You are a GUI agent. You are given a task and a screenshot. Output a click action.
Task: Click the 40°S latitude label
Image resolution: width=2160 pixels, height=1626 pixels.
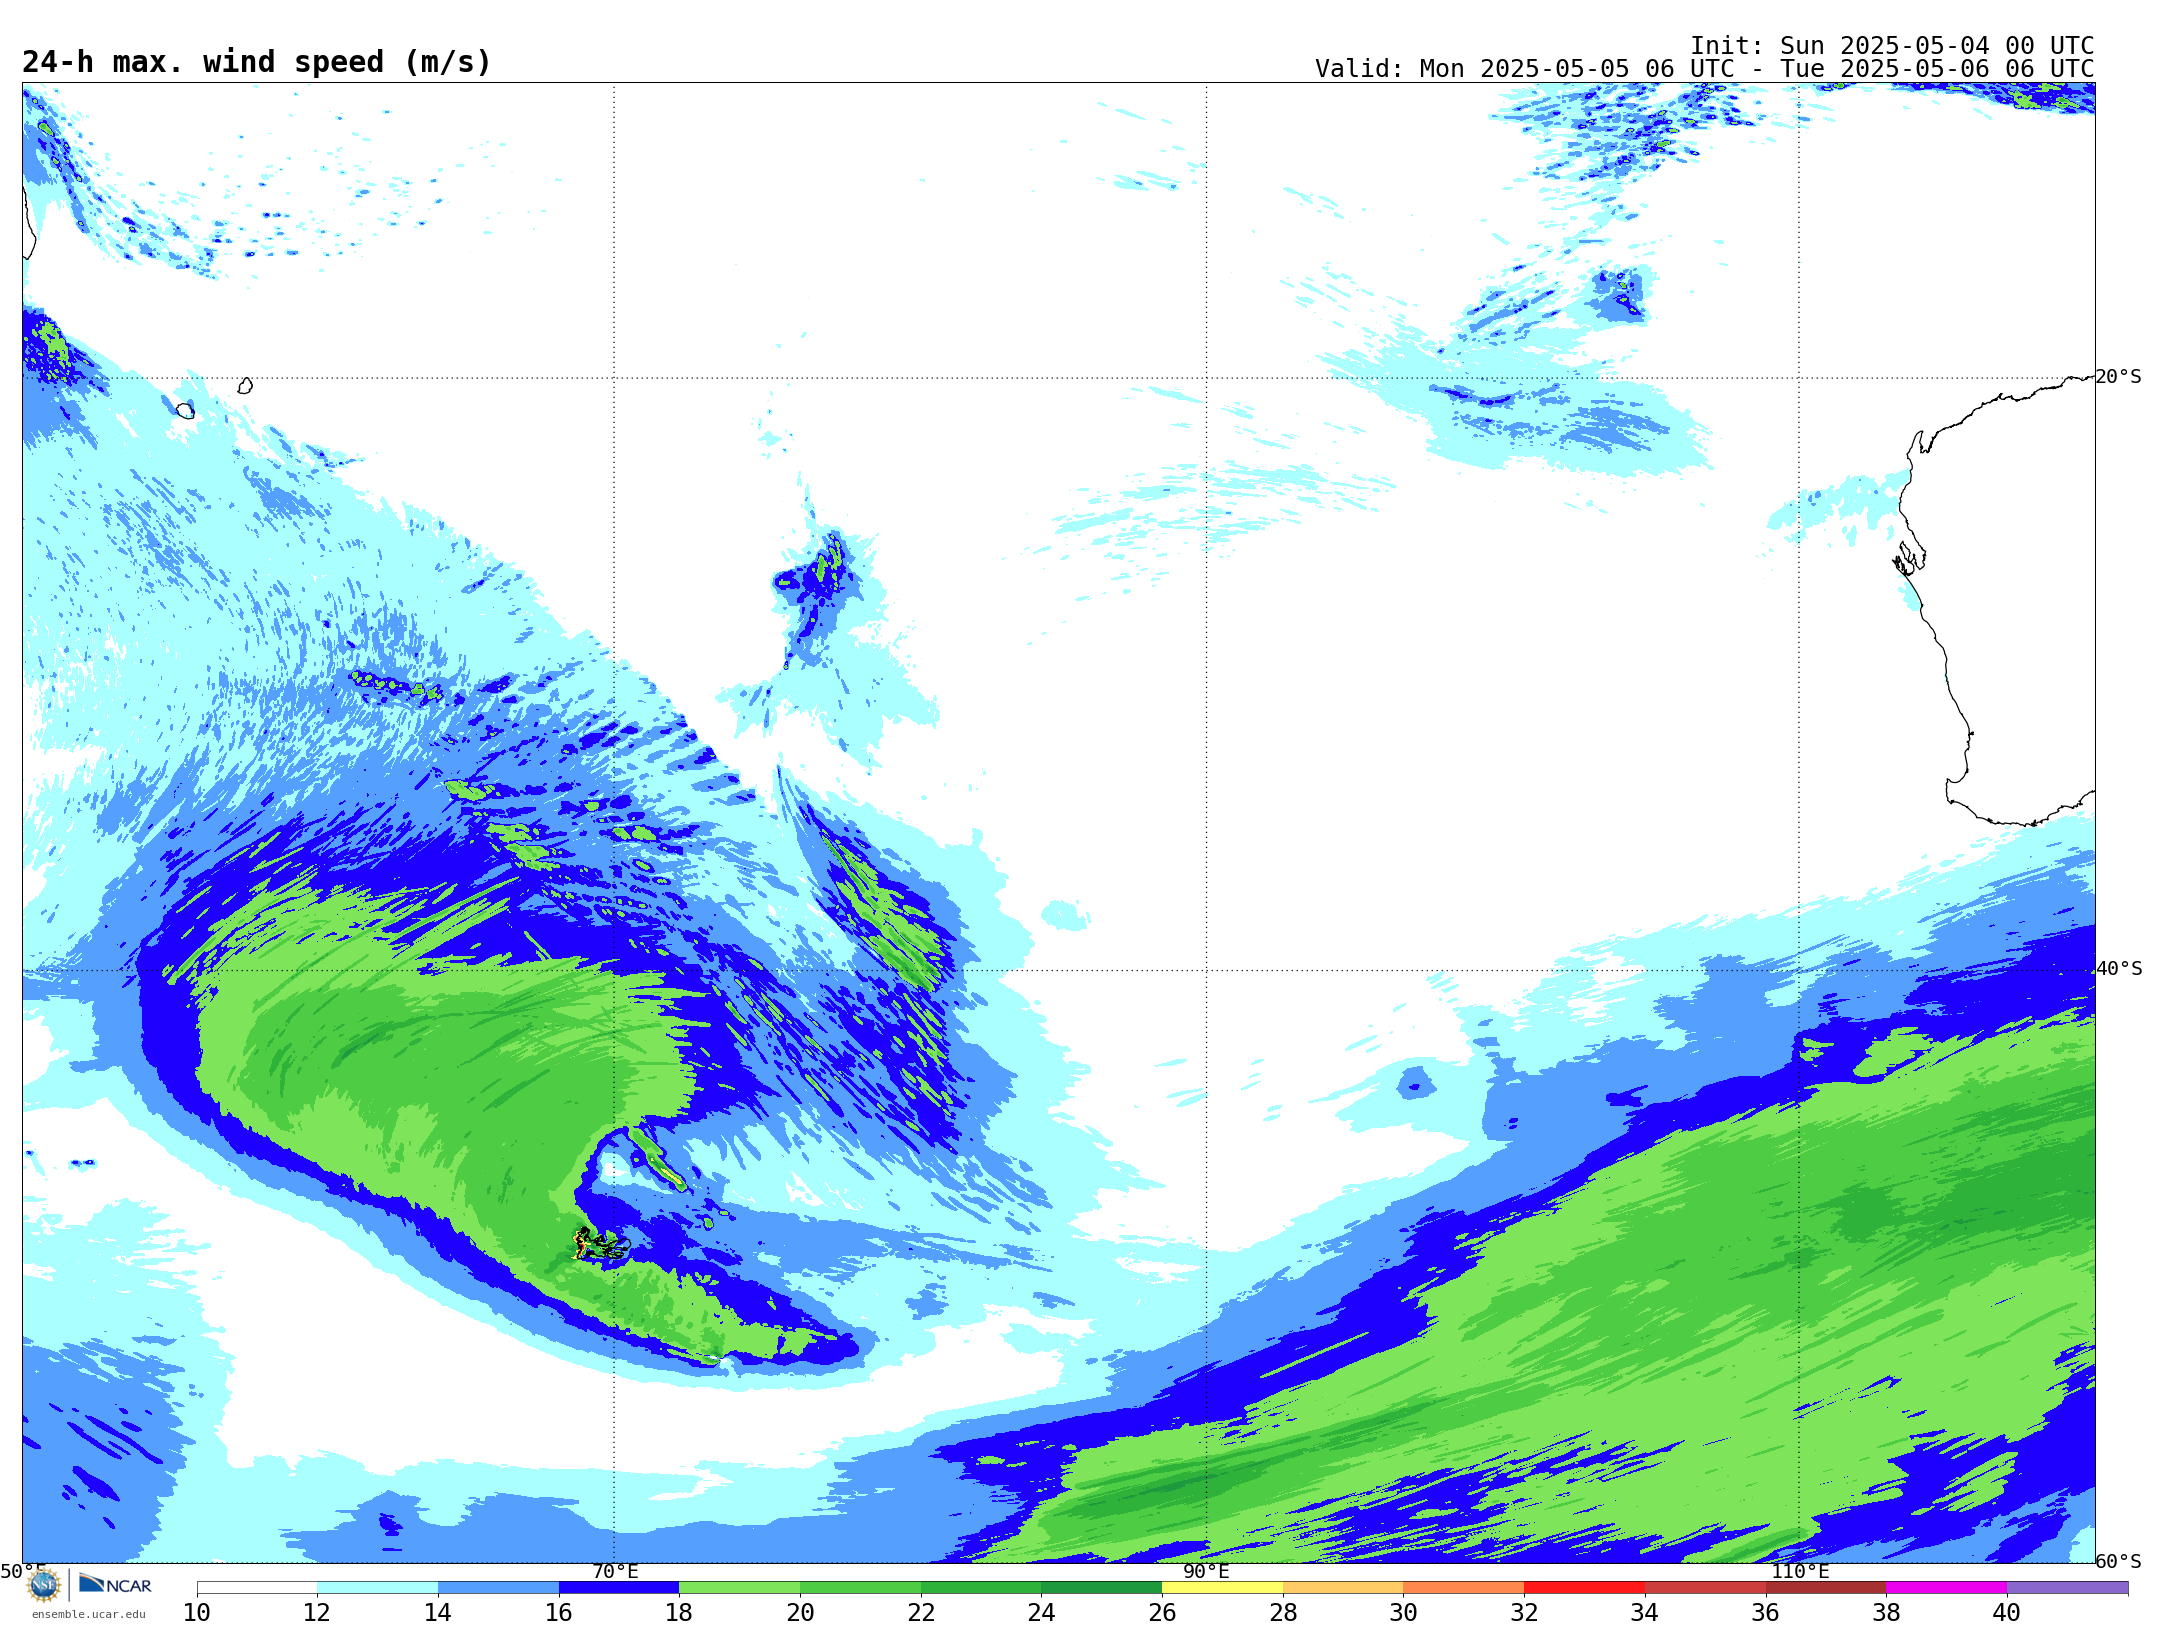pos(2119,969)
